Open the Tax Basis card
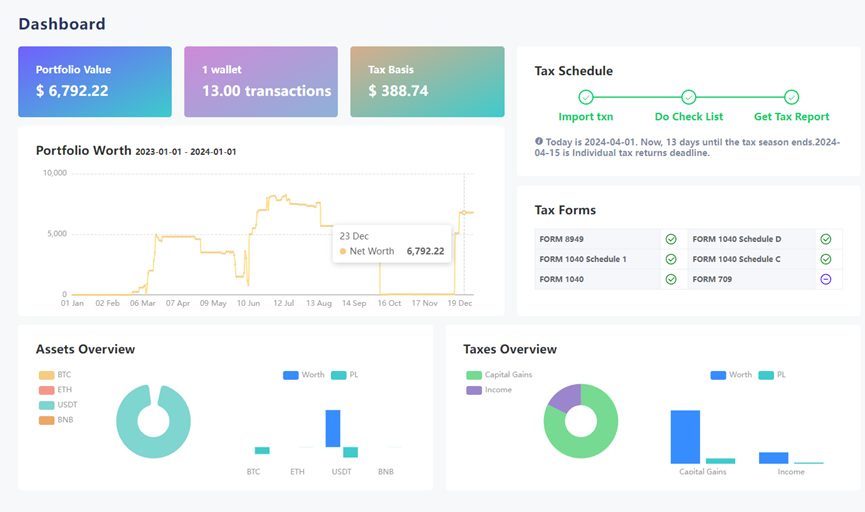 (427, 82)
